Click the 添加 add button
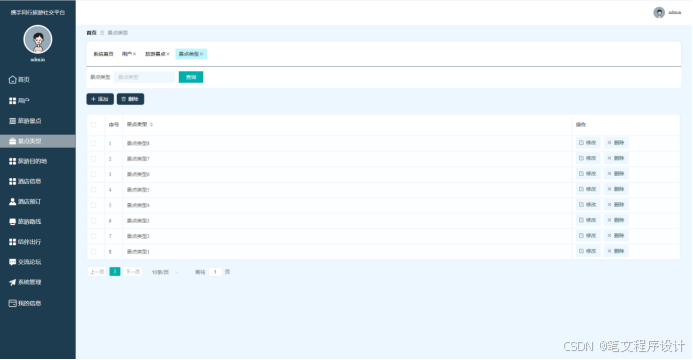Viewport: 693px width, 360px height. pos(100,99)
